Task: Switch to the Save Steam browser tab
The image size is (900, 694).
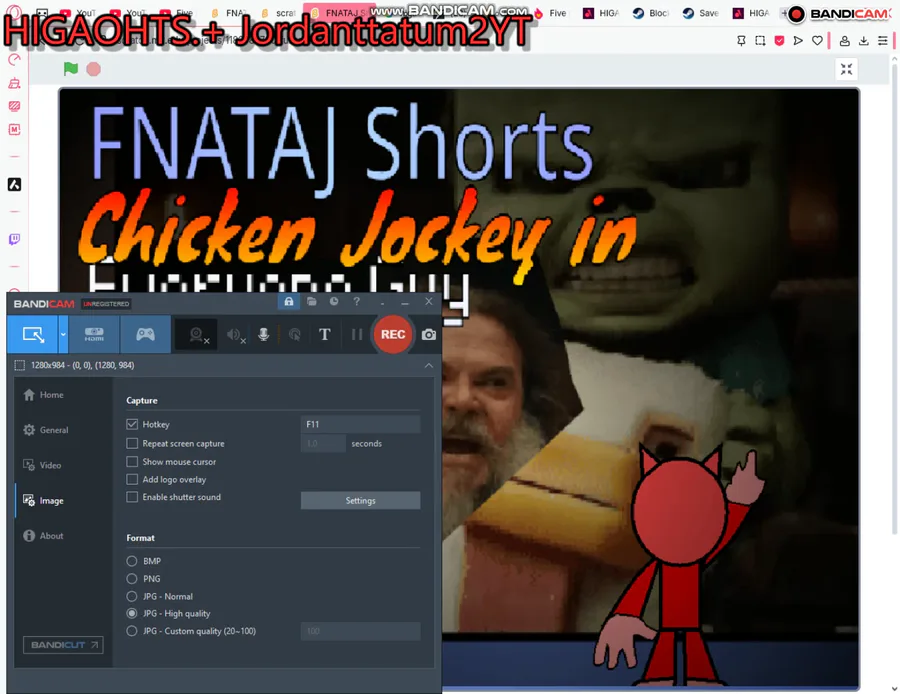Action: [701, 13]
